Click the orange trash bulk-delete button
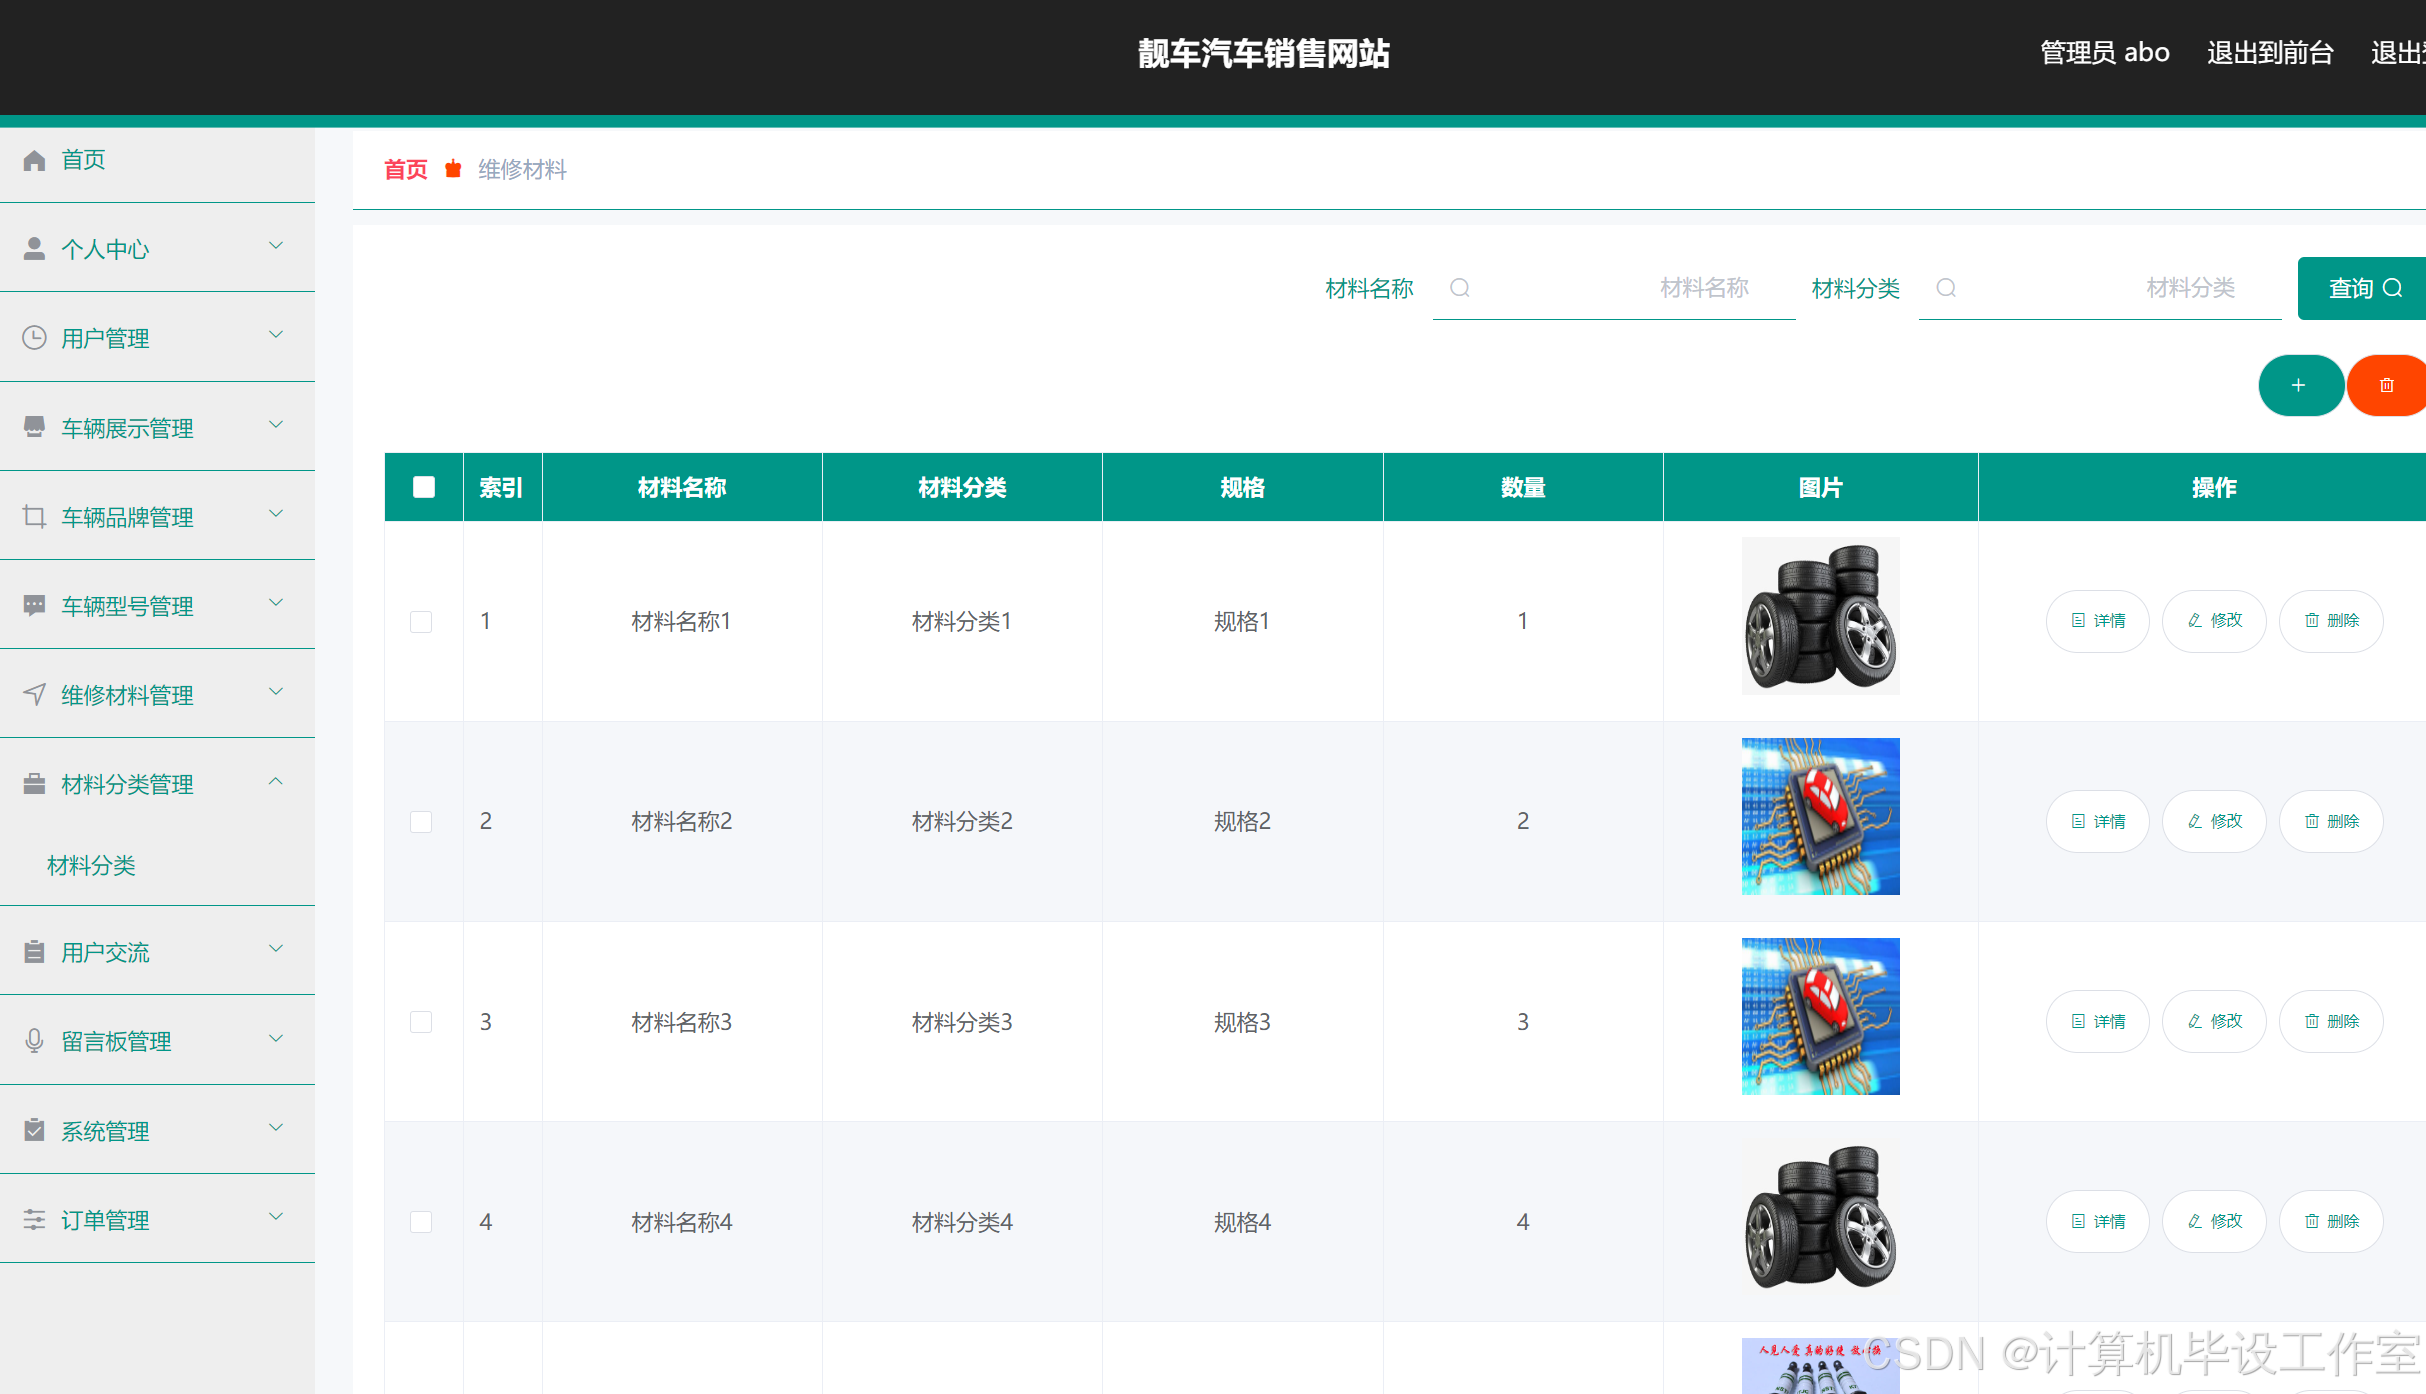 click(2386, 385)
